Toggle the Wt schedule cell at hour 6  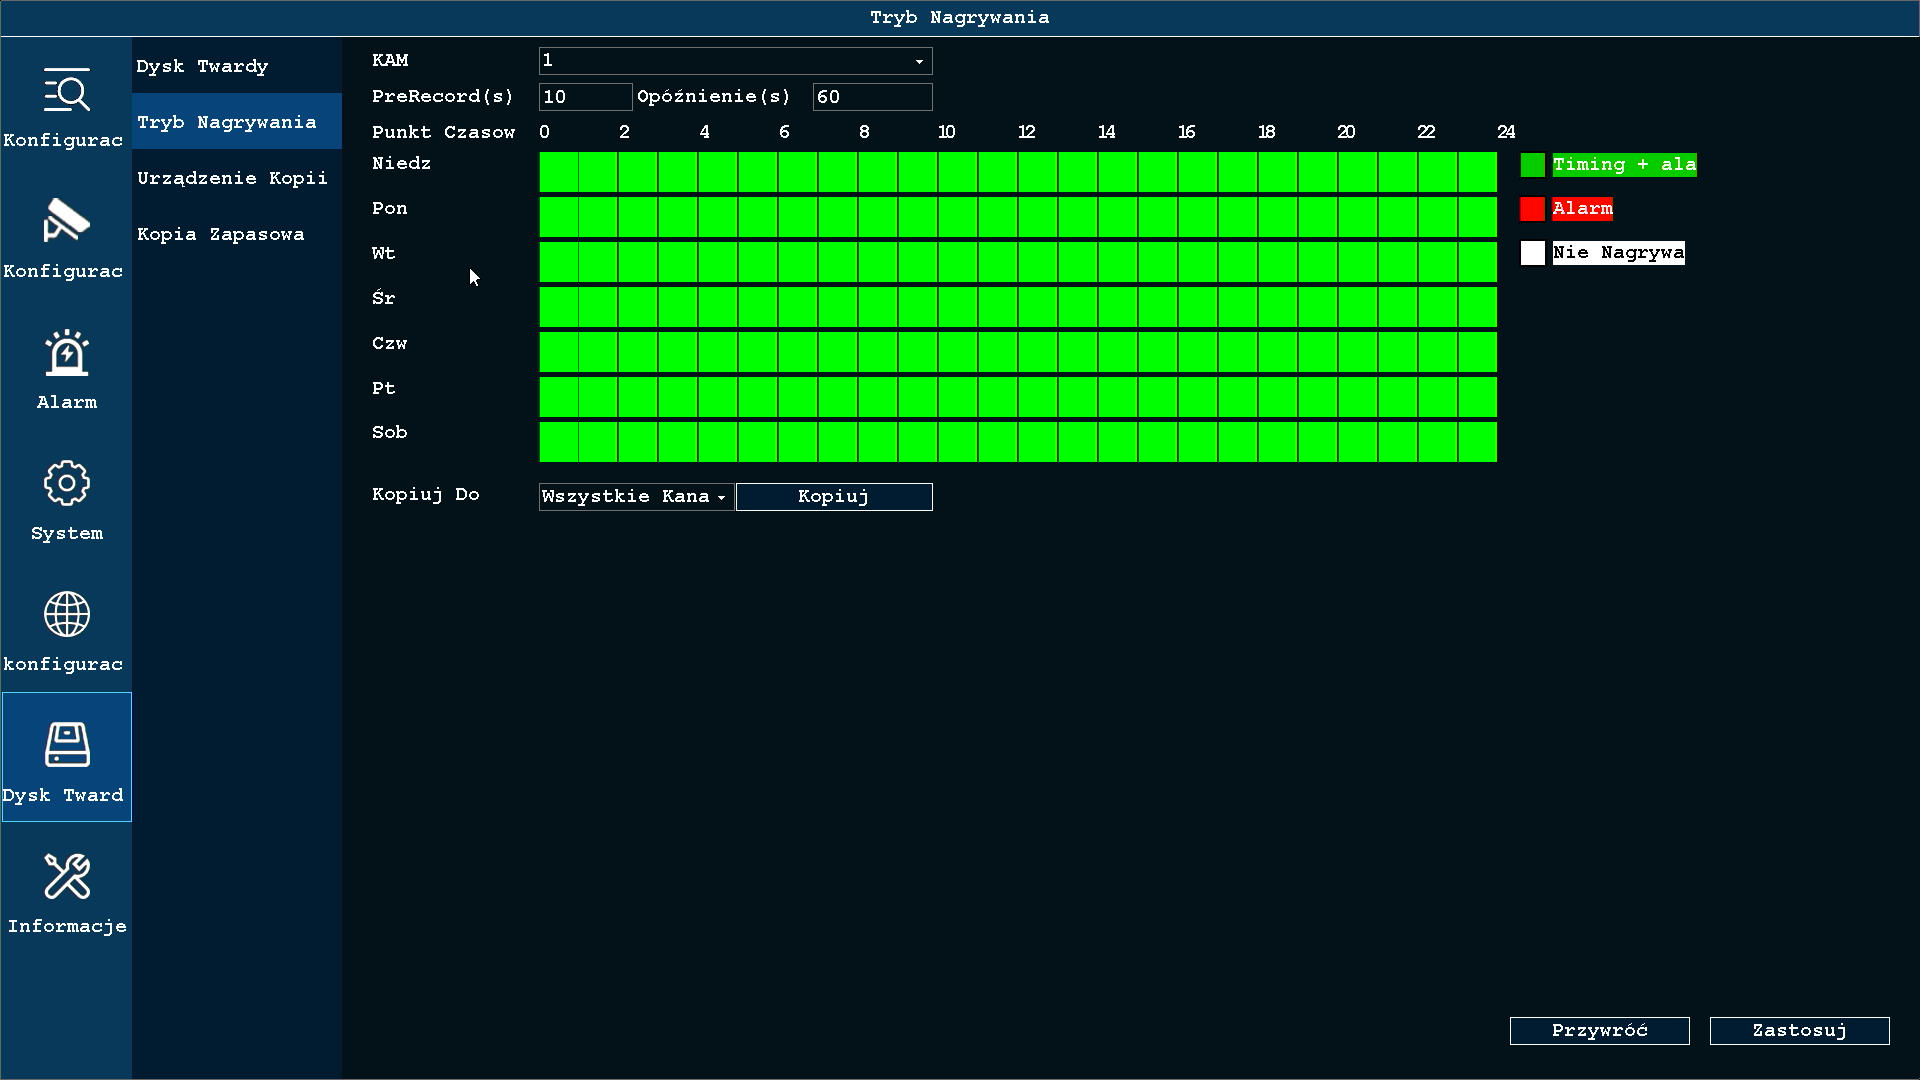[x=798, y=262]
